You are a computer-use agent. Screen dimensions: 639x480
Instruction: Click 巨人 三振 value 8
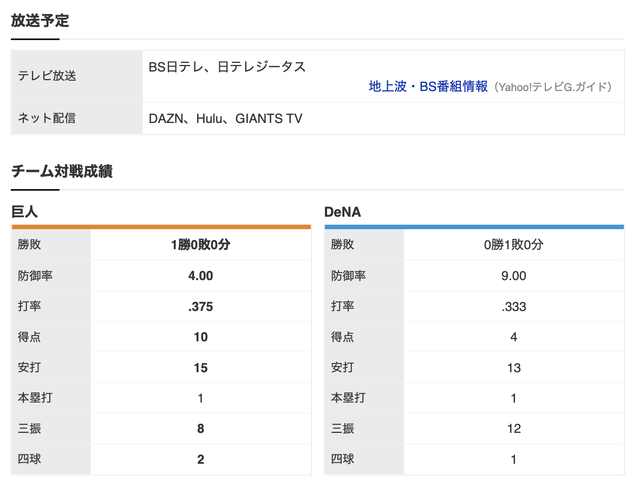[201, 429]
